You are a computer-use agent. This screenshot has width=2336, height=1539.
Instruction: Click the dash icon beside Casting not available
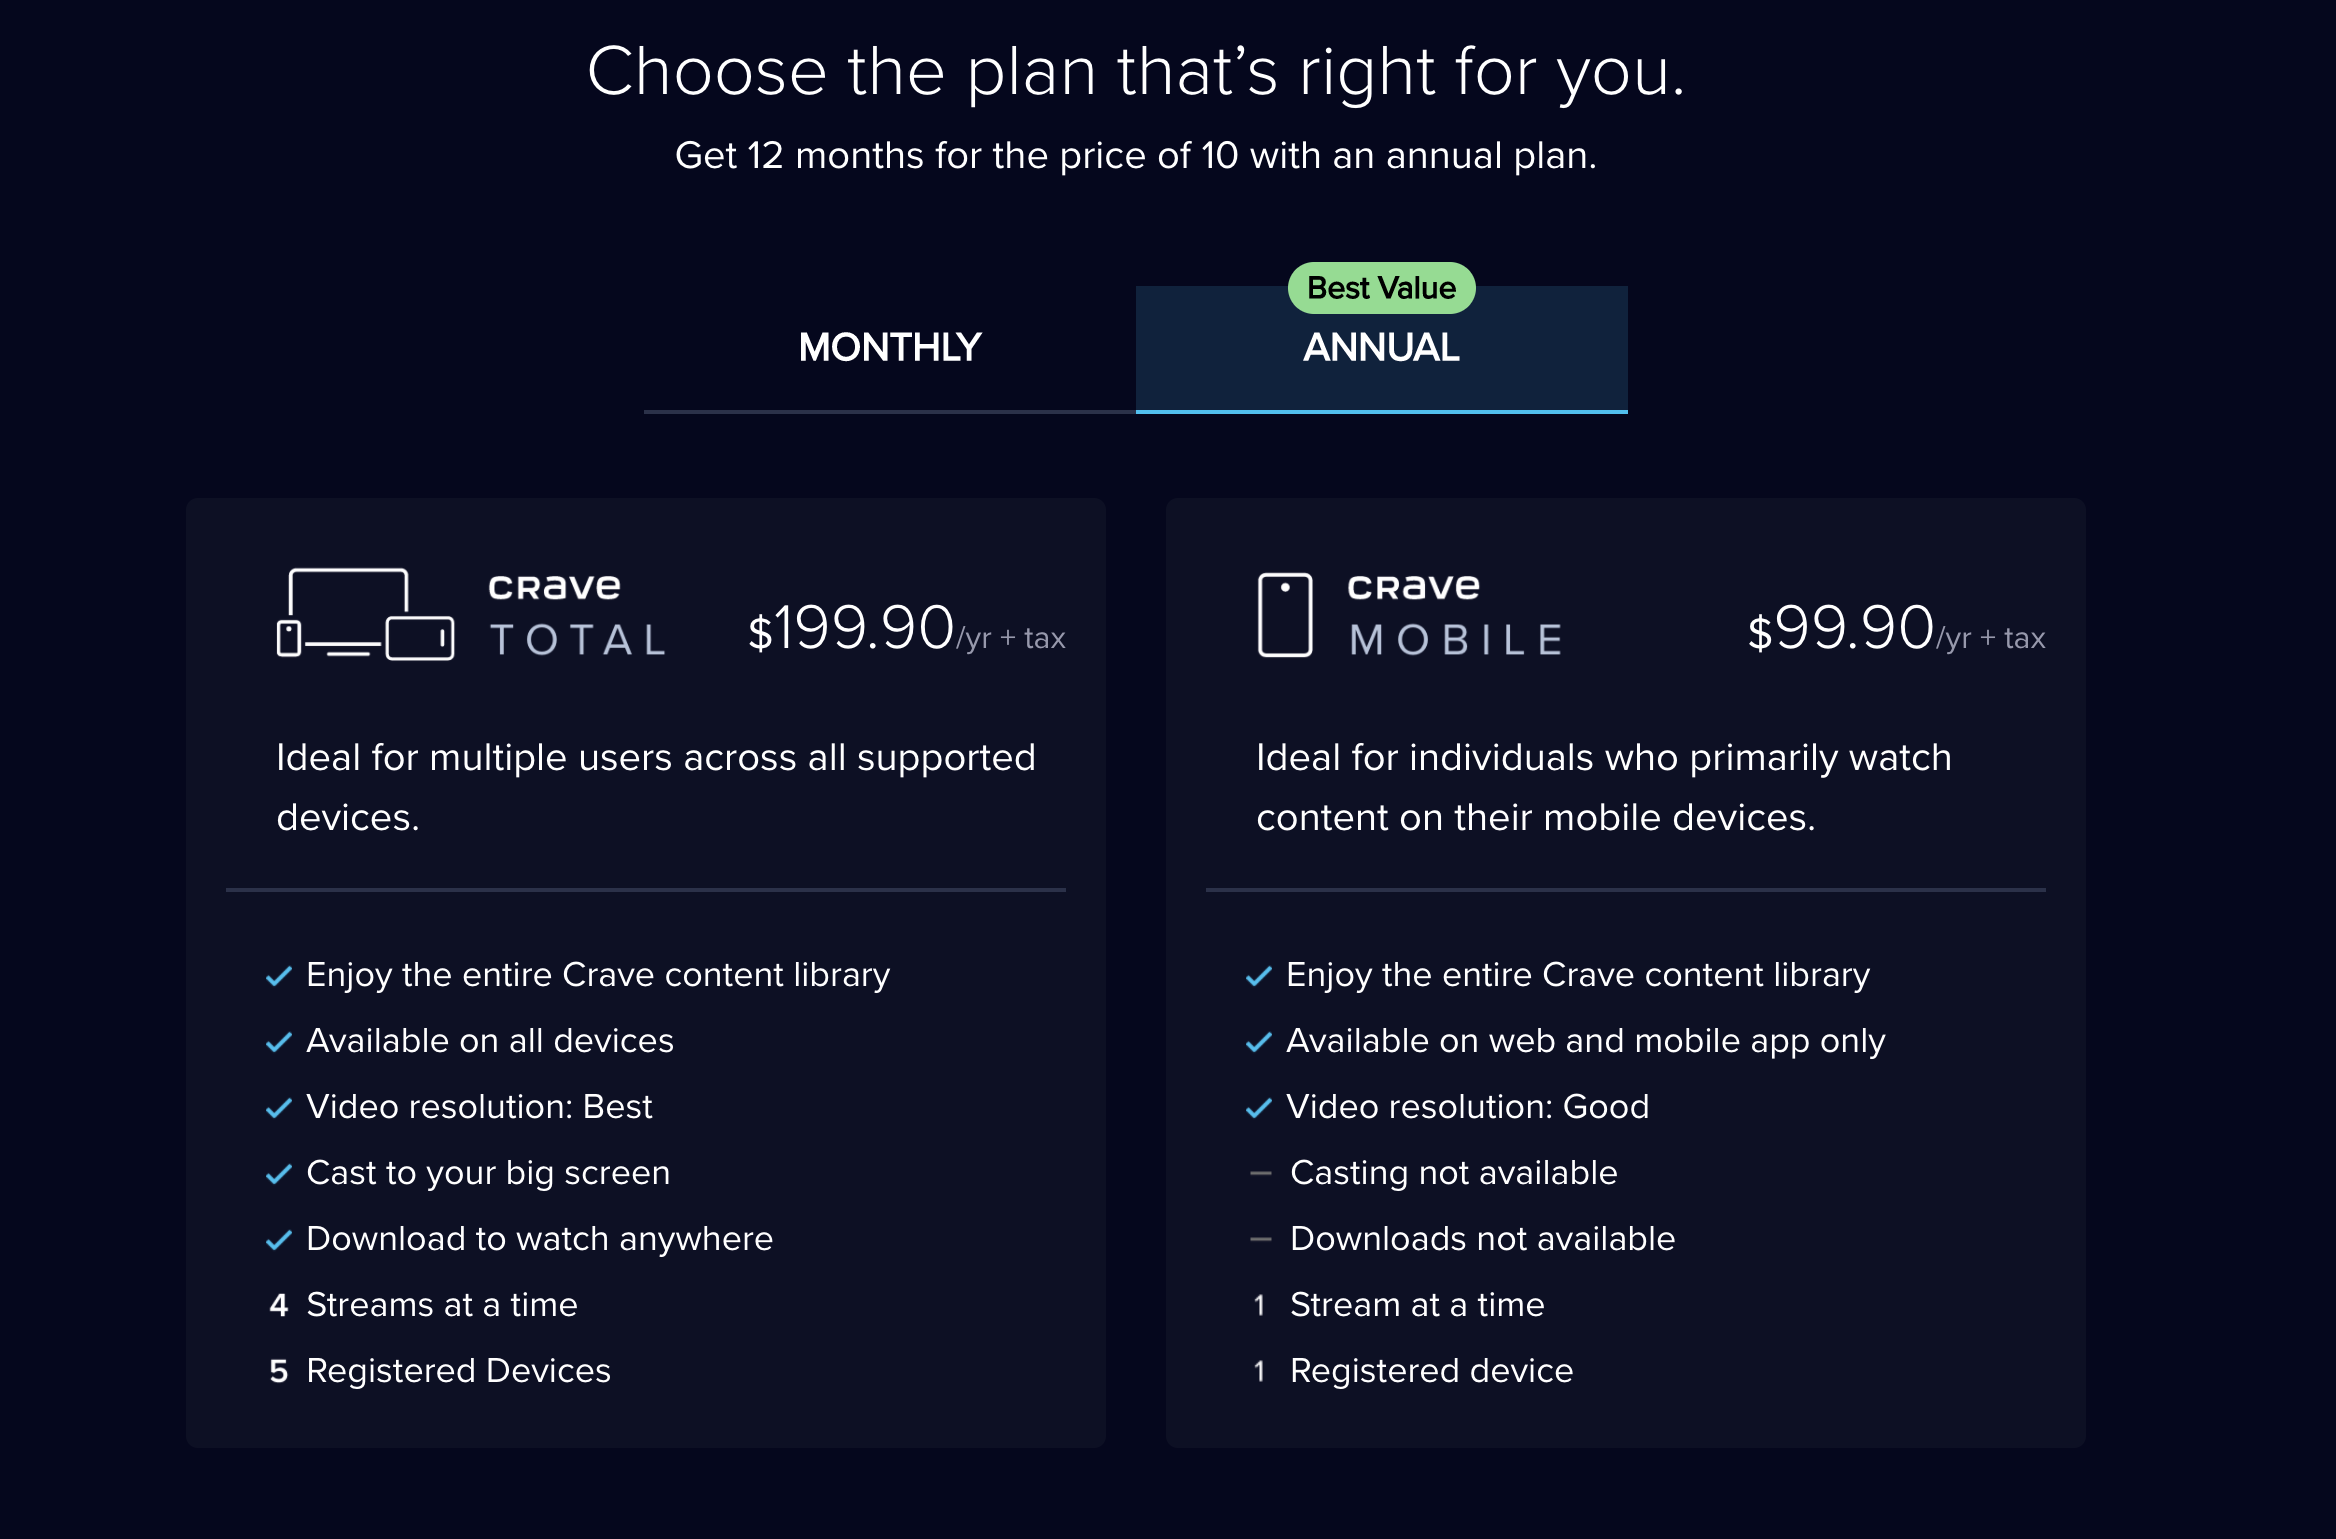click(x=1261, y=1173)
